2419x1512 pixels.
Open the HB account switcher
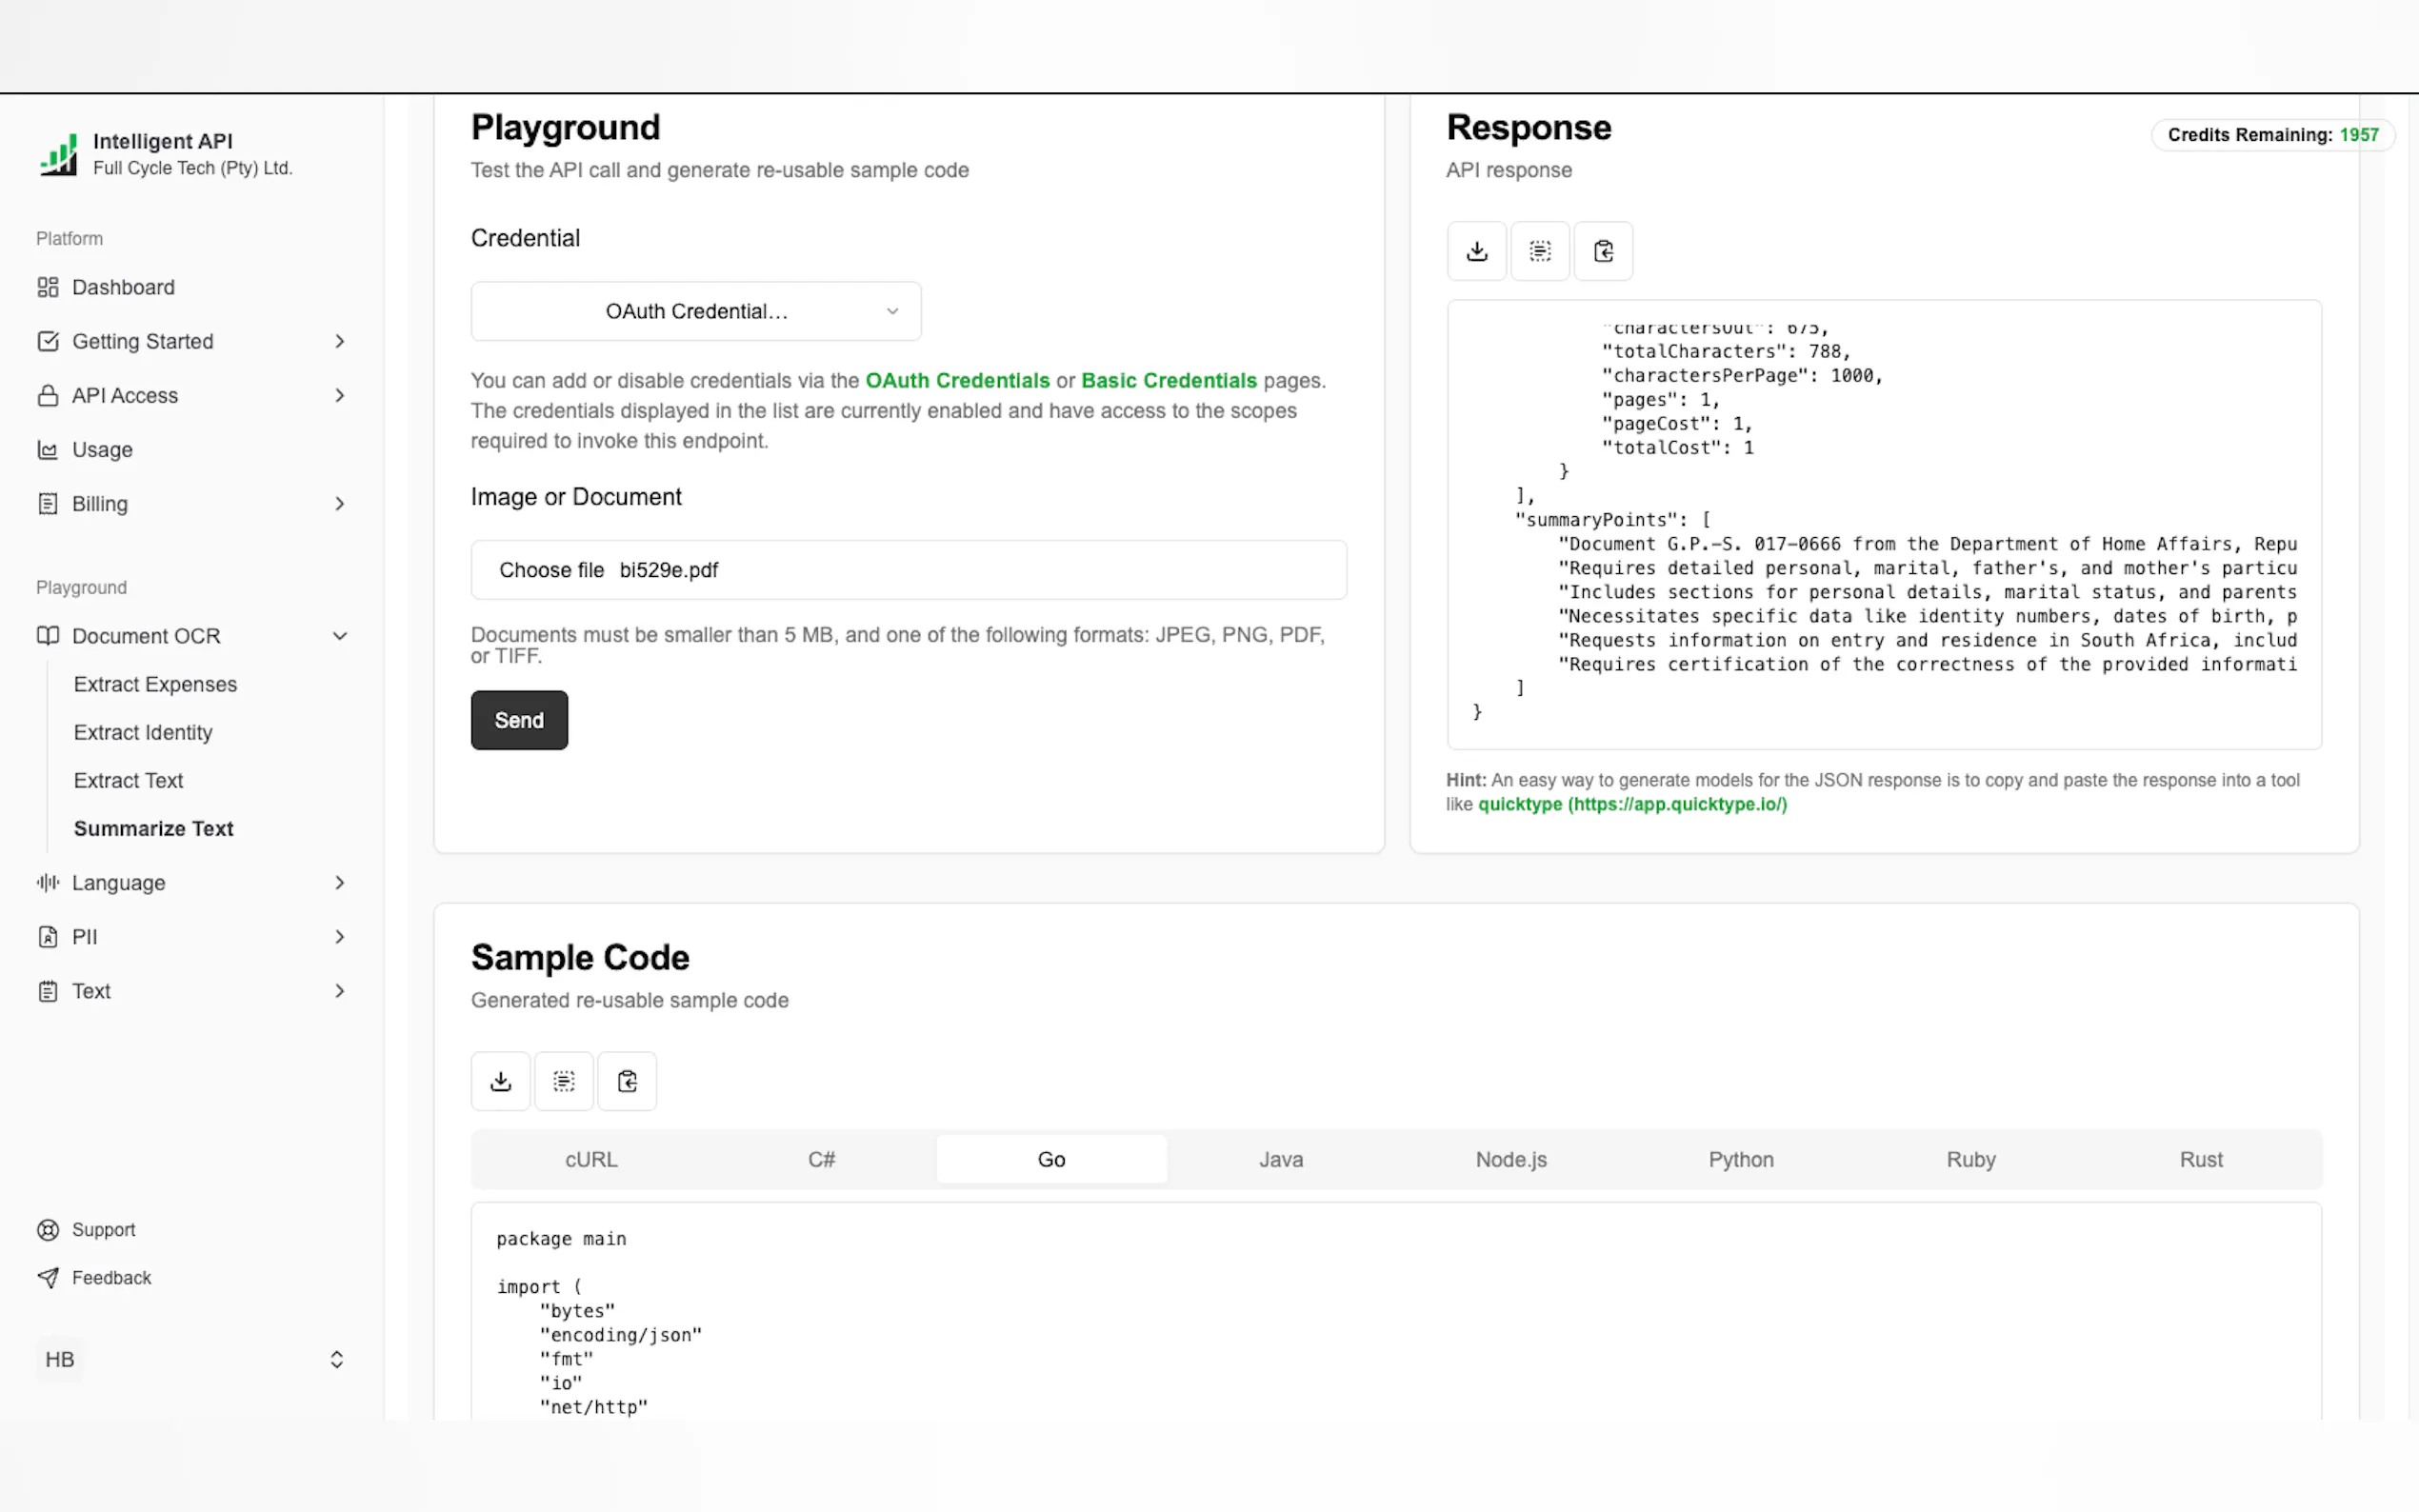pyautogui.click(x=192, y=1359)
